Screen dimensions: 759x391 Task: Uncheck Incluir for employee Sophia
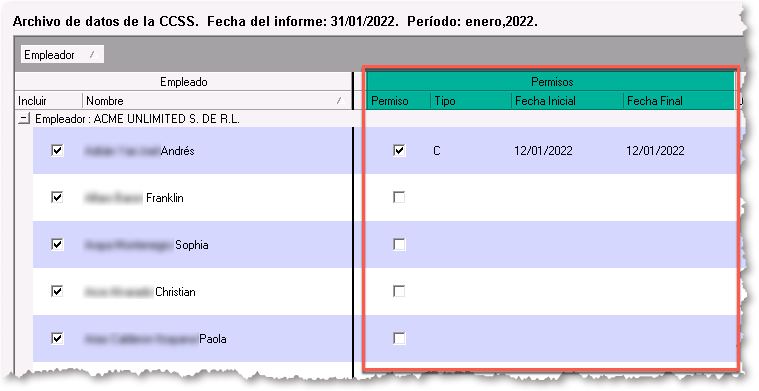coord(57,244)
